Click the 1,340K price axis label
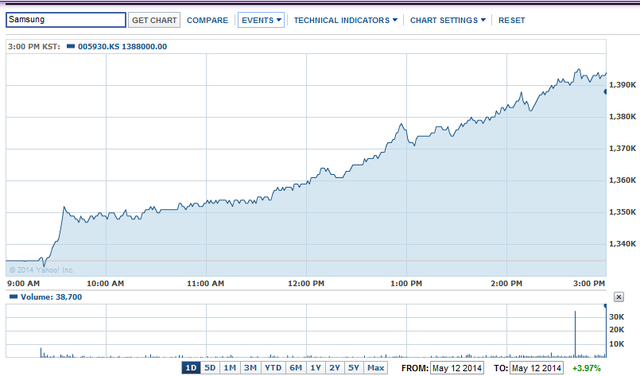This screenshot has height=376, width=640. click(622, 244)
